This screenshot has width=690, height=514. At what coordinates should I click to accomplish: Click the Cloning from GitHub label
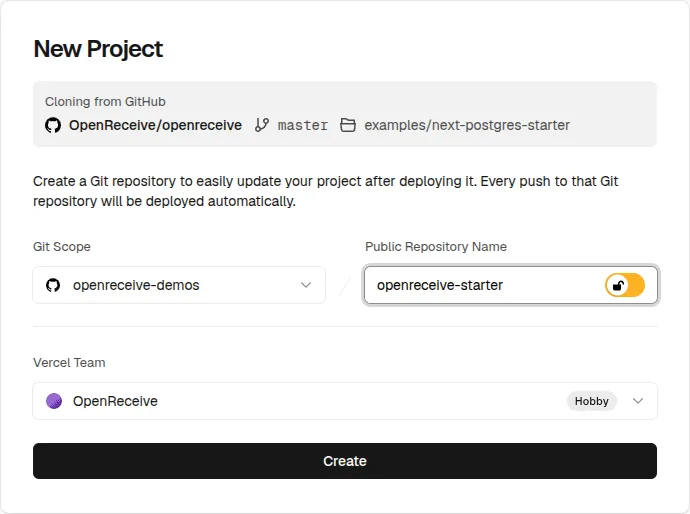[x=105, y=102]
